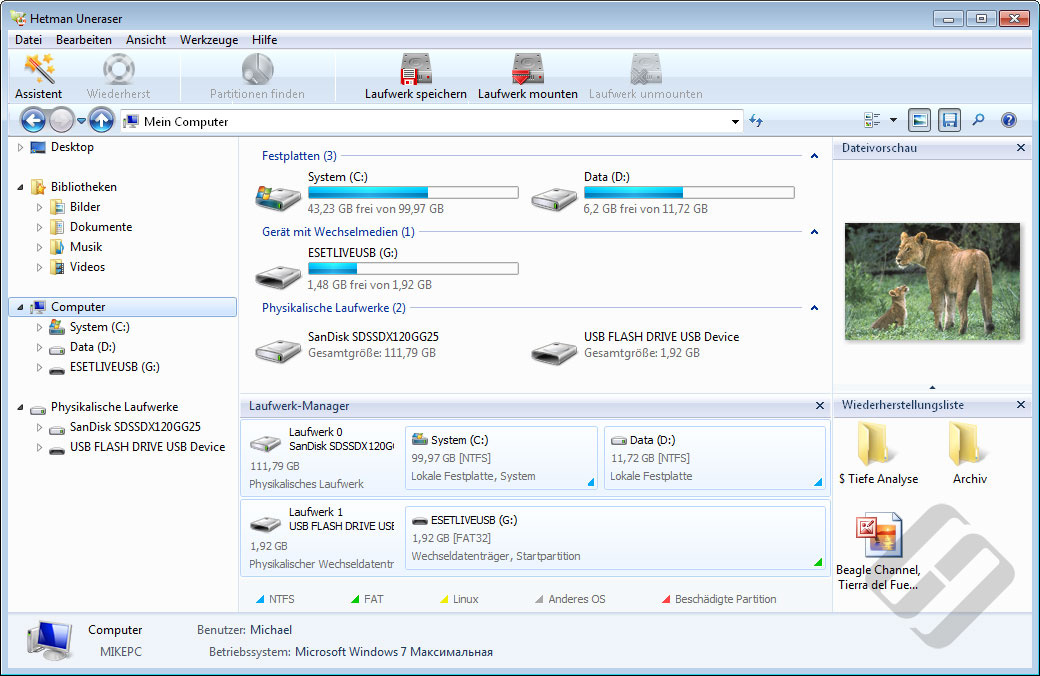Click the refresh arrows icon

tap(756, 121)
